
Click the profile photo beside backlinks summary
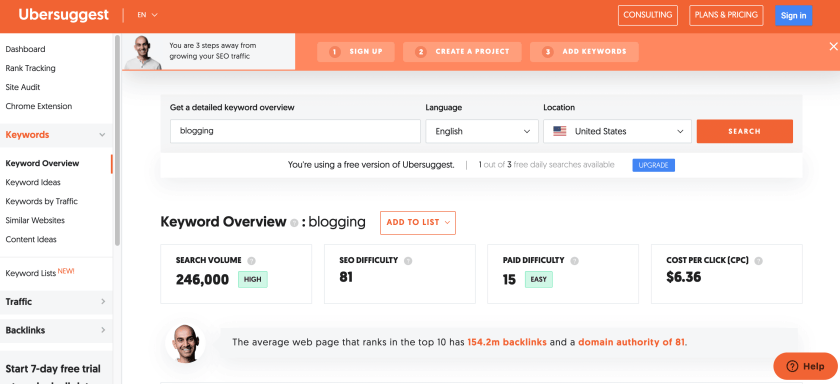(185, 343)
